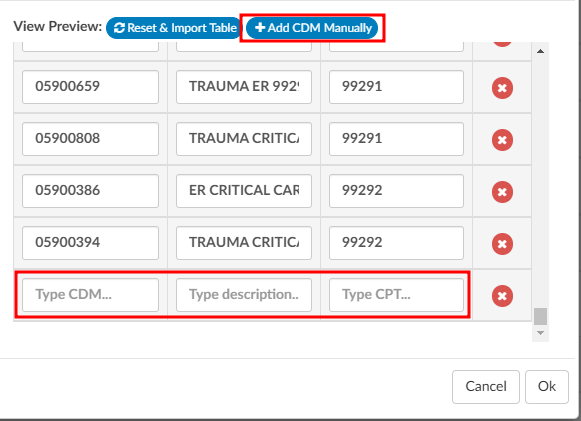Delete the 05900386 ER CRITICAL CARE row
This screenshot has width=581, height=421.
[x=502, y=192]
